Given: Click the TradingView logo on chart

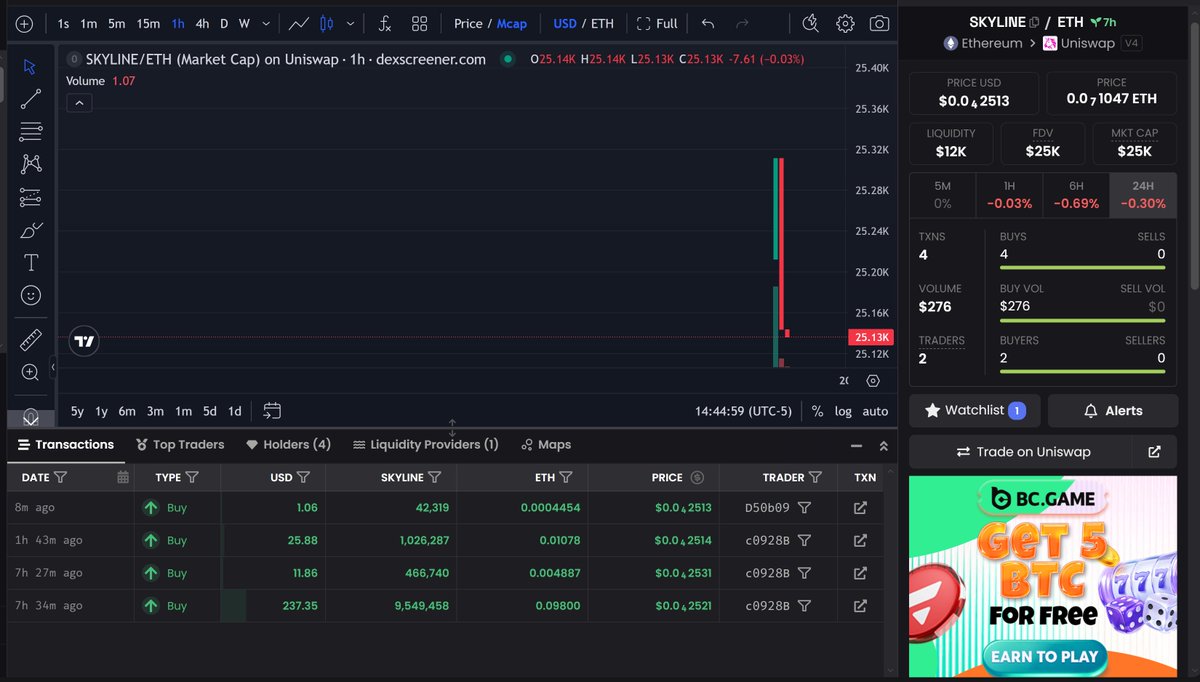Looking at the screenshot, I should 85,341.
